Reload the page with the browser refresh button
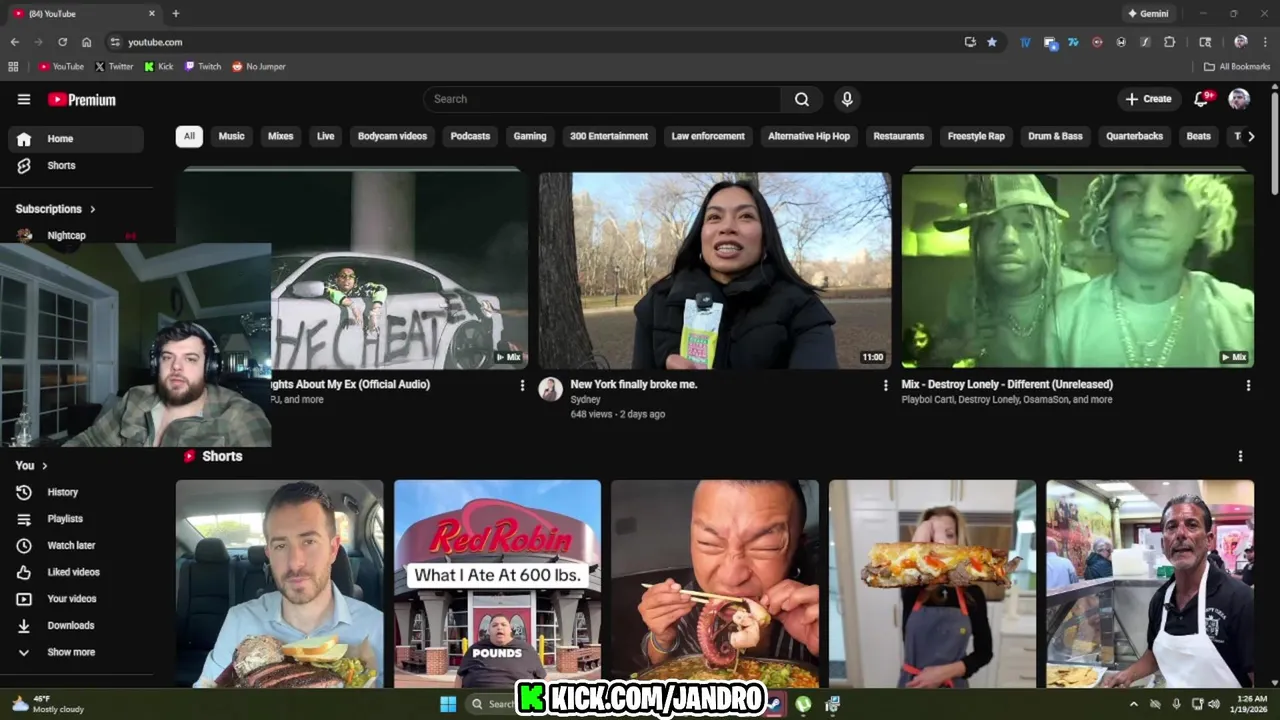 tap(62, 42)
